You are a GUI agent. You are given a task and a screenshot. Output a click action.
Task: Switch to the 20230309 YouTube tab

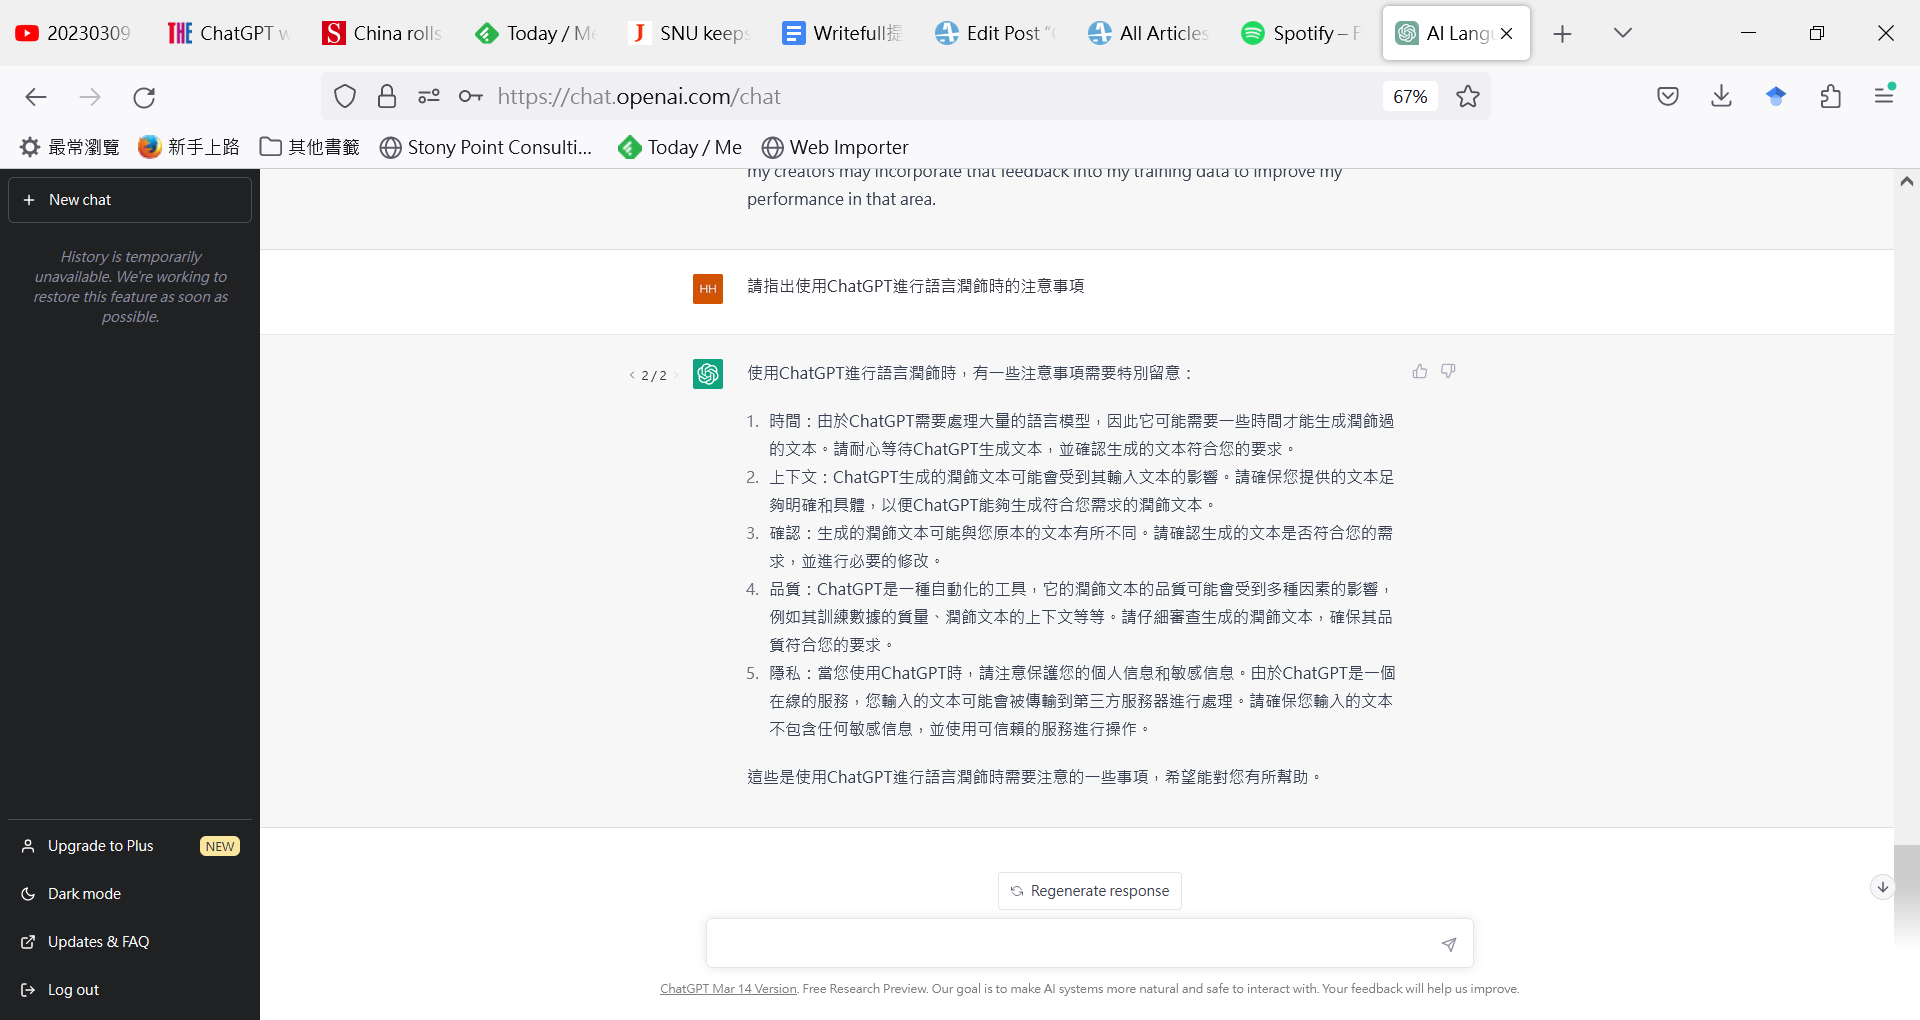click(x=76, y=33)
